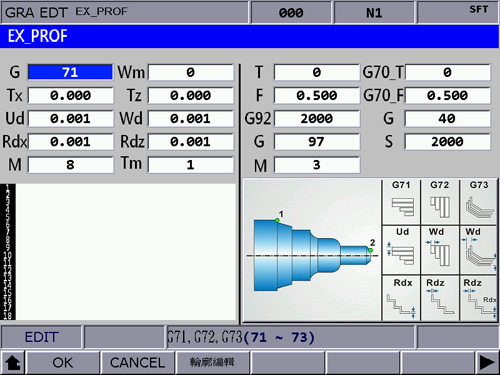Screen dimensions: 500x375
Task: Open the Rdx allowance diagram icon
Action: tap(401, 298)
